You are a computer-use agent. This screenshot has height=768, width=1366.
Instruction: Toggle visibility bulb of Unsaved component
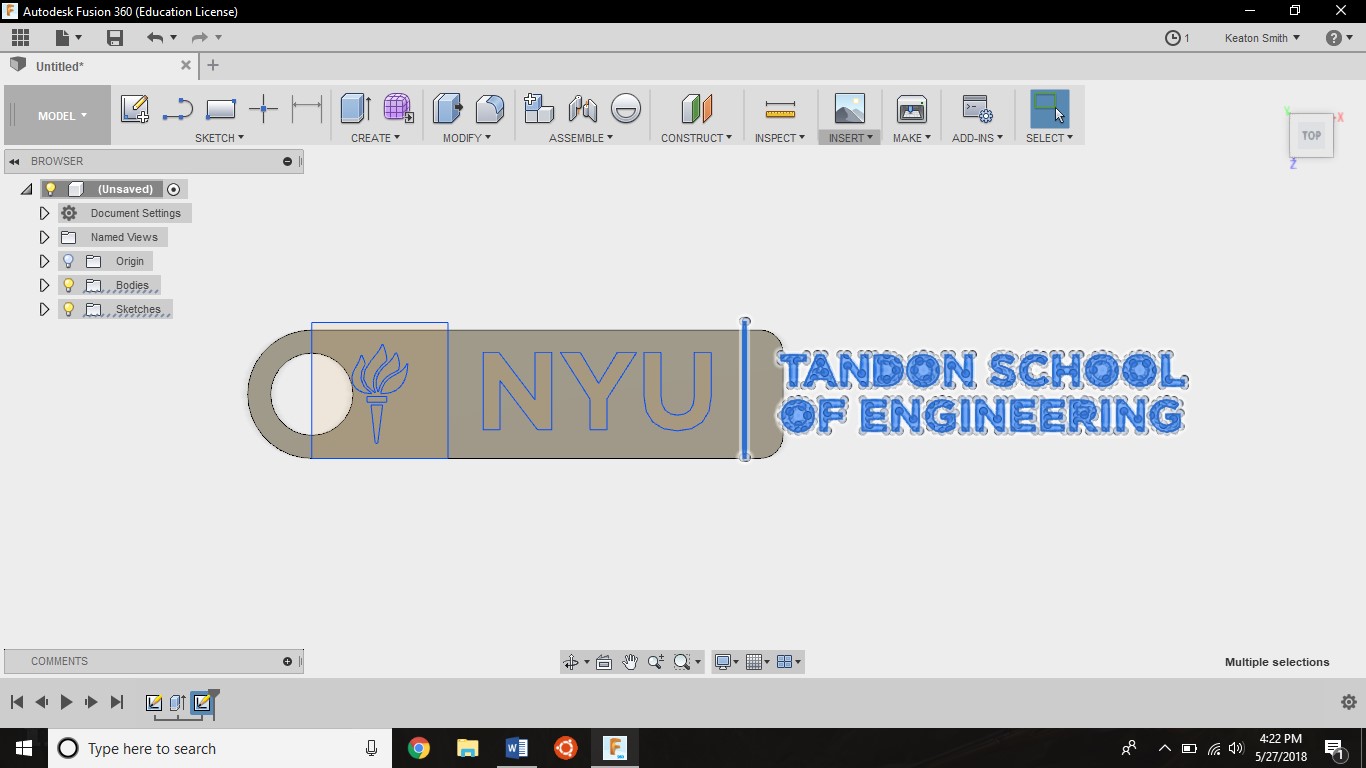click(50, 189)
